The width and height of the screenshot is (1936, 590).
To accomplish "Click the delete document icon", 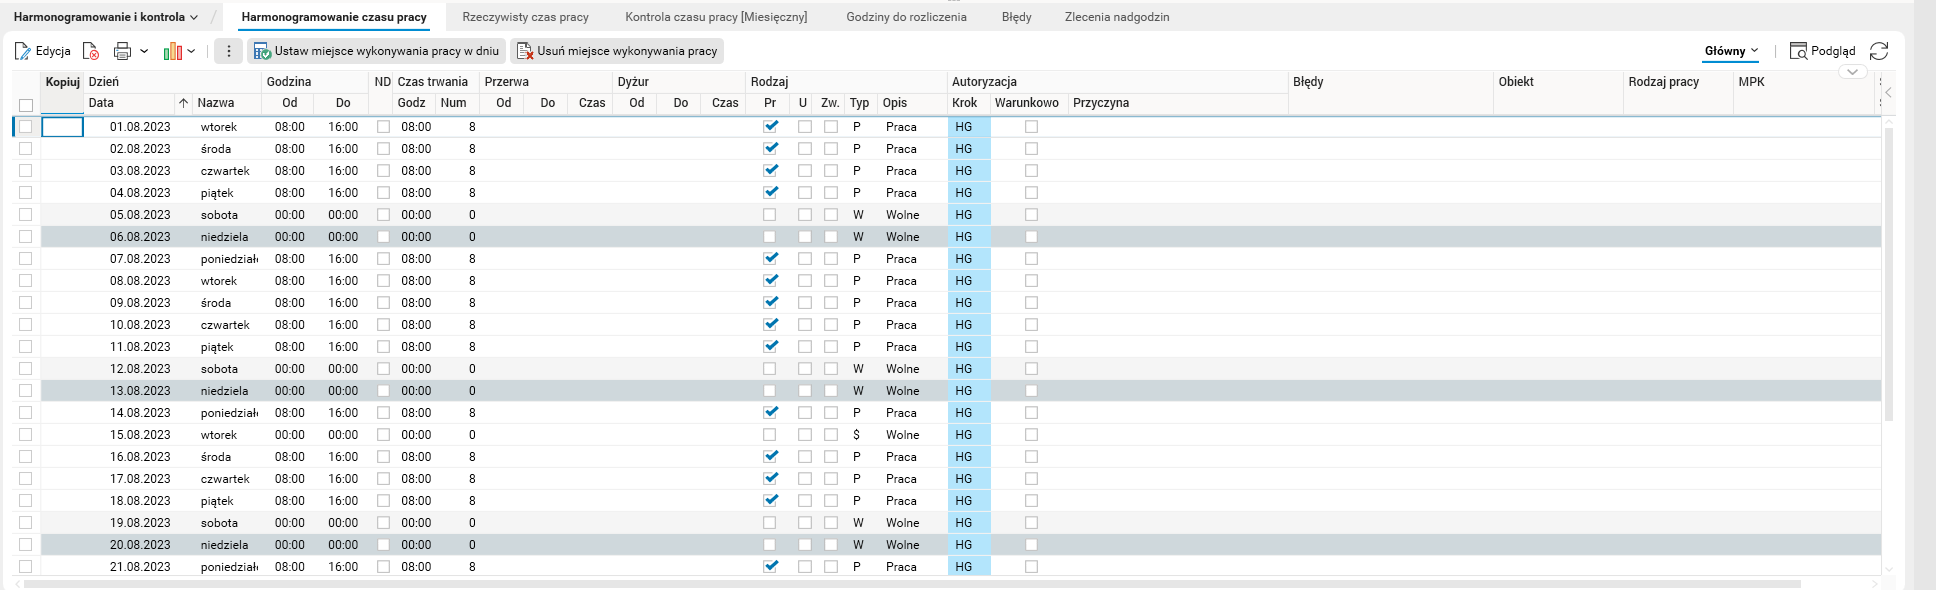I will (x=91, y=51).
